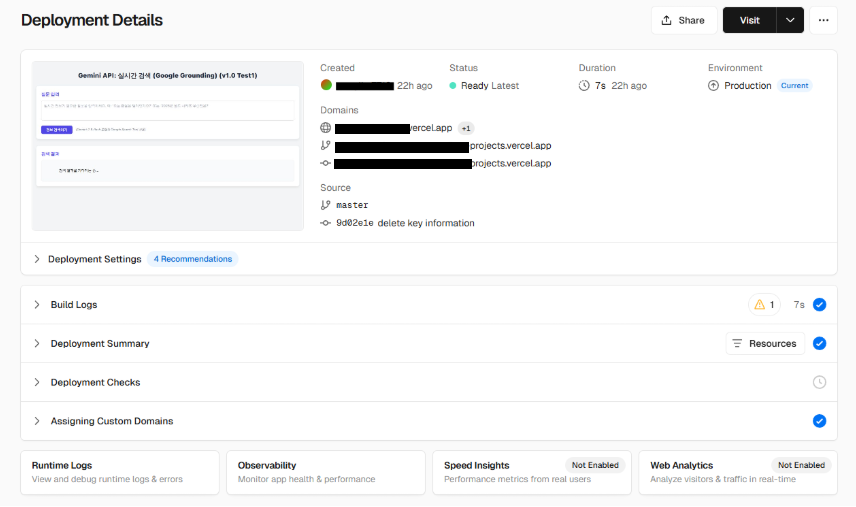Expand the Deployment Checks section
The width and height of the screenshot is (856, 507).
tap(429, 382)
